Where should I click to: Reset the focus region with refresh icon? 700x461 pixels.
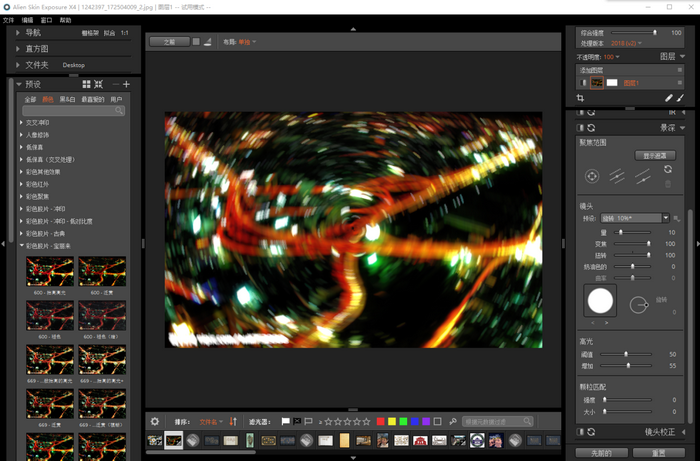[668, 170]
